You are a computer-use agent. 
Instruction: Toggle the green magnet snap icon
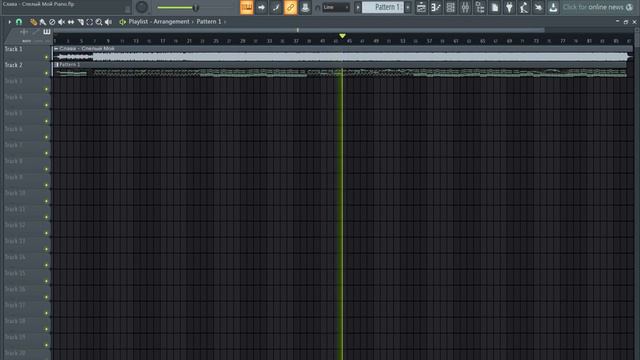tap(19, 22)
